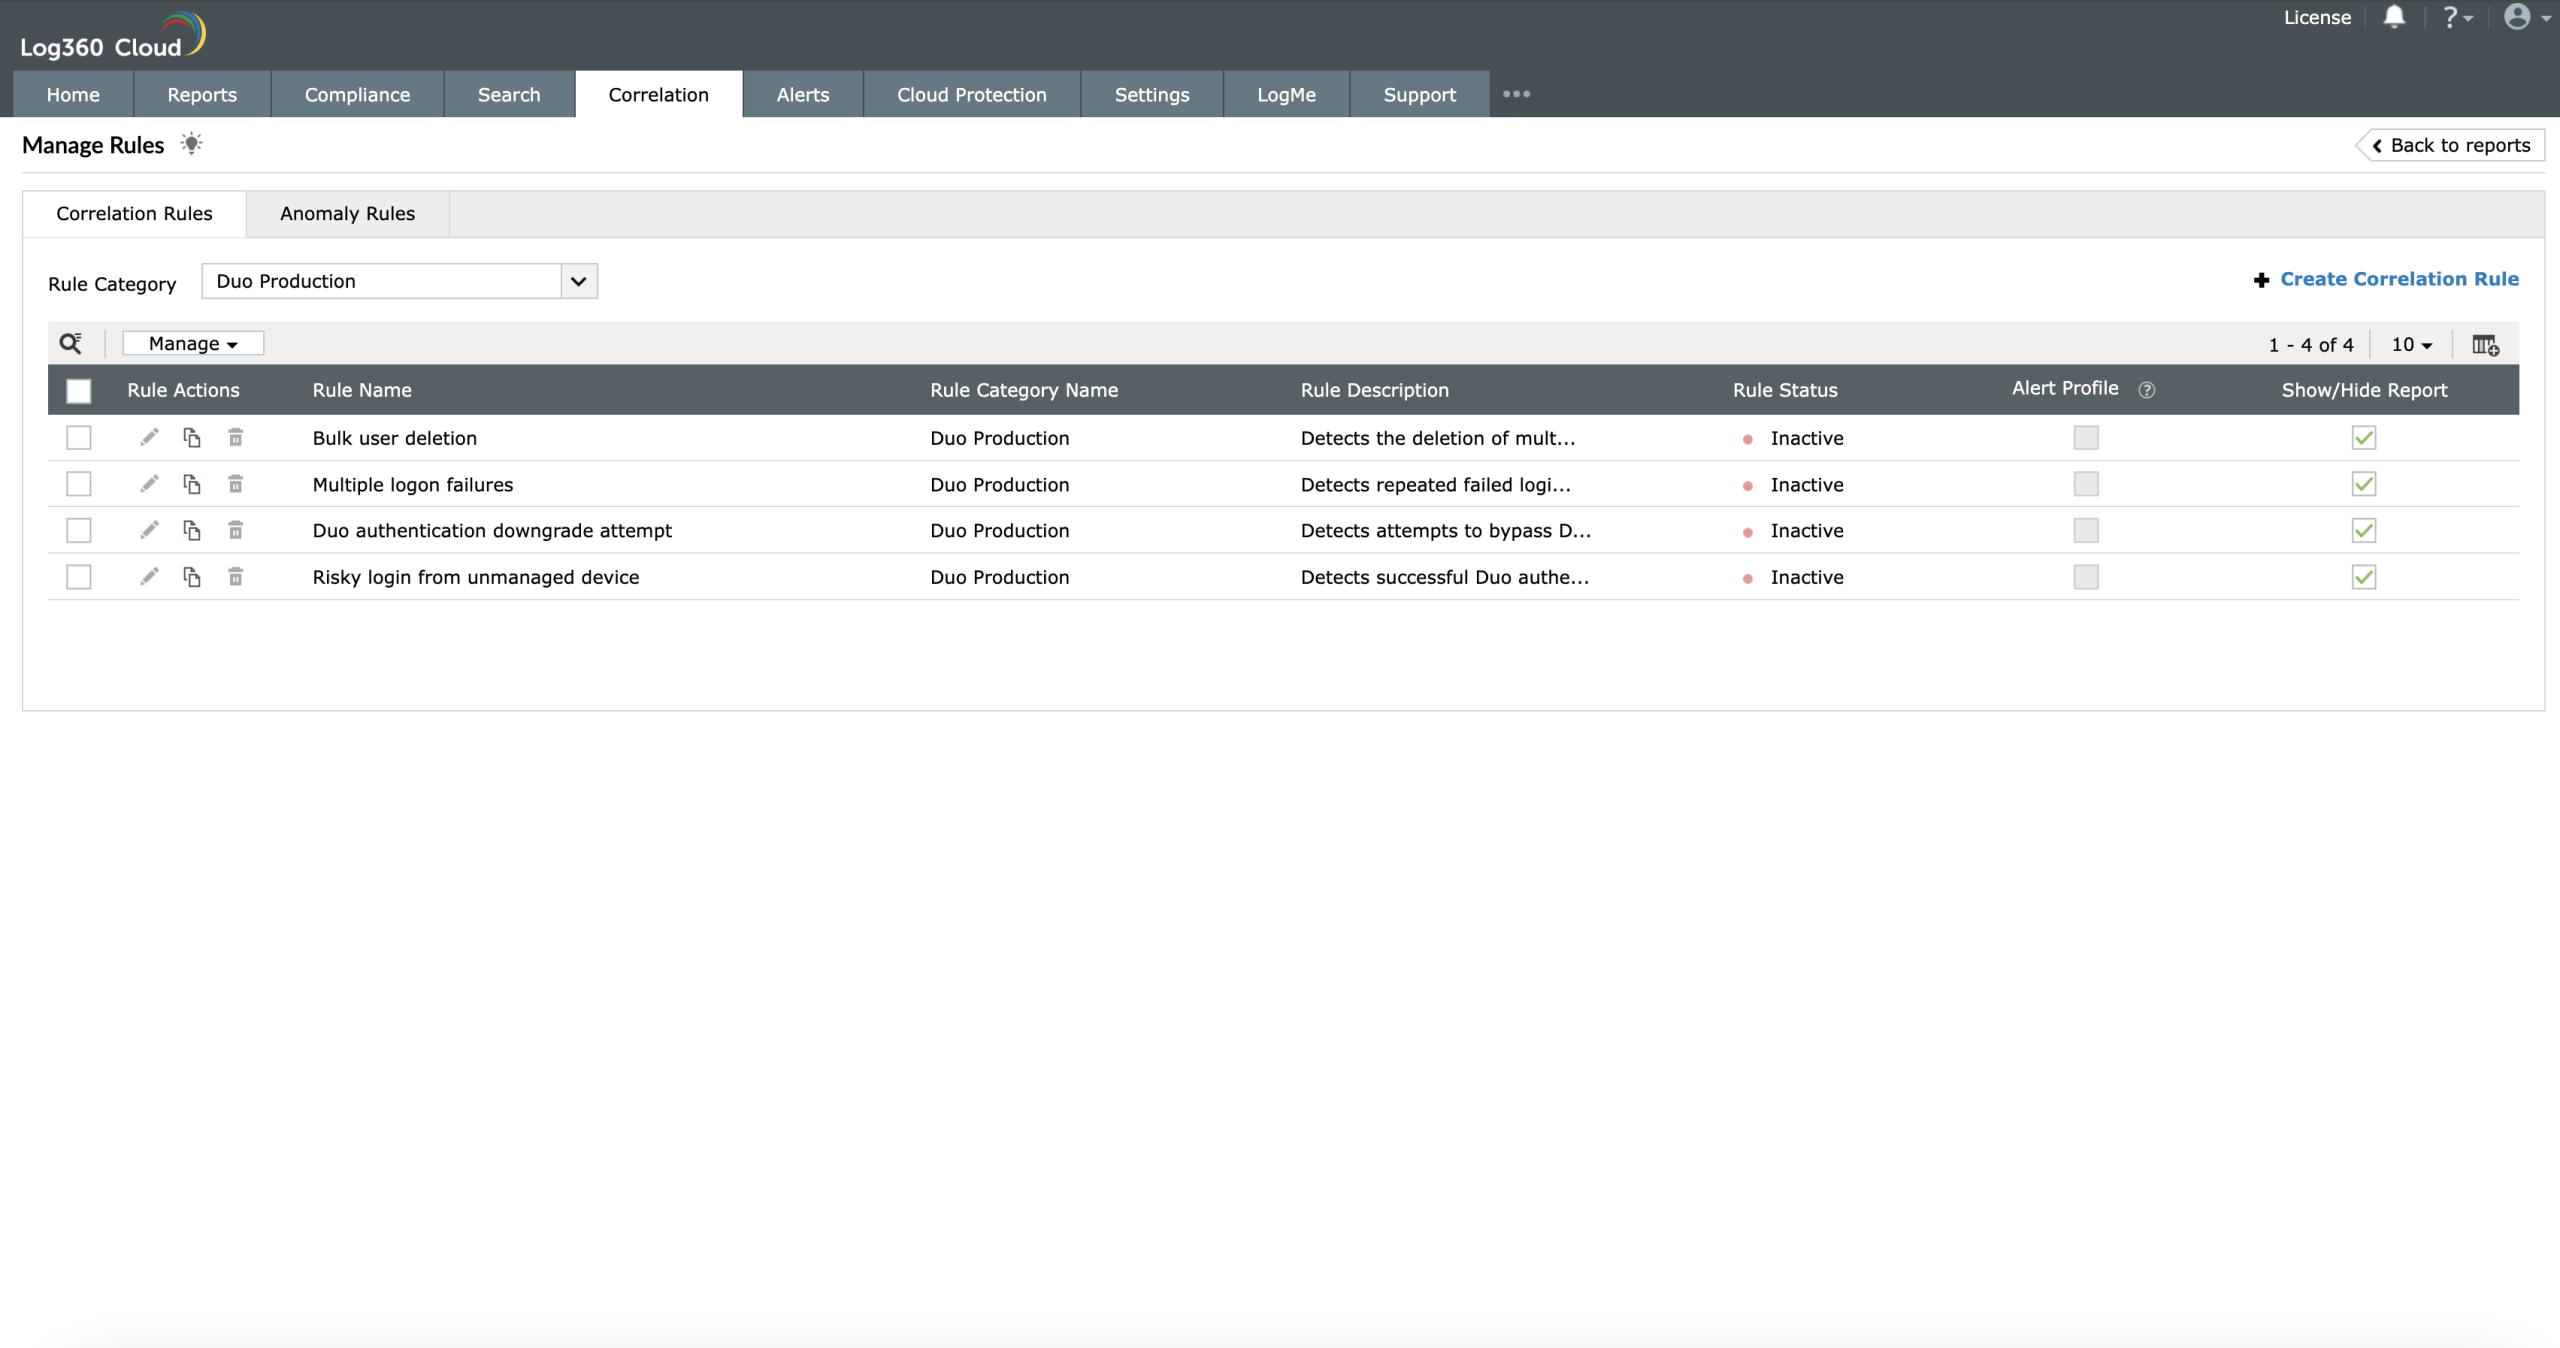Click the Alert Profile help question icon
The image size is (2560, 1348).
tap(2146, 390)
